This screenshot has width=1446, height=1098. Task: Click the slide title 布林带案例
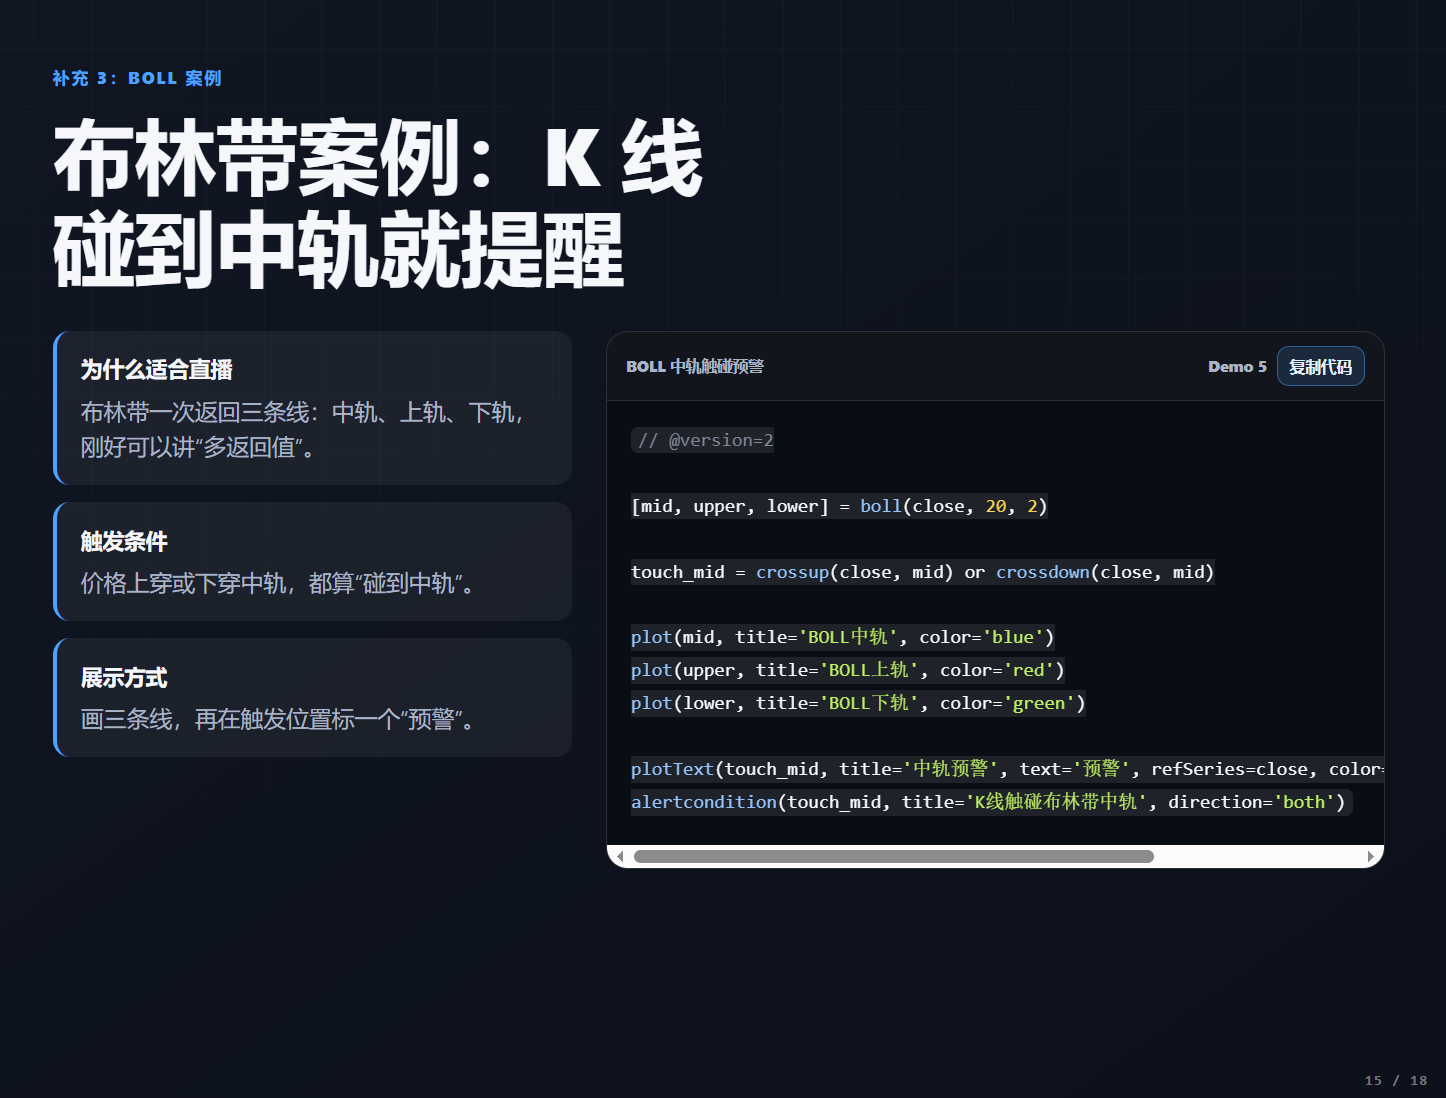click(x=379, y=203)
